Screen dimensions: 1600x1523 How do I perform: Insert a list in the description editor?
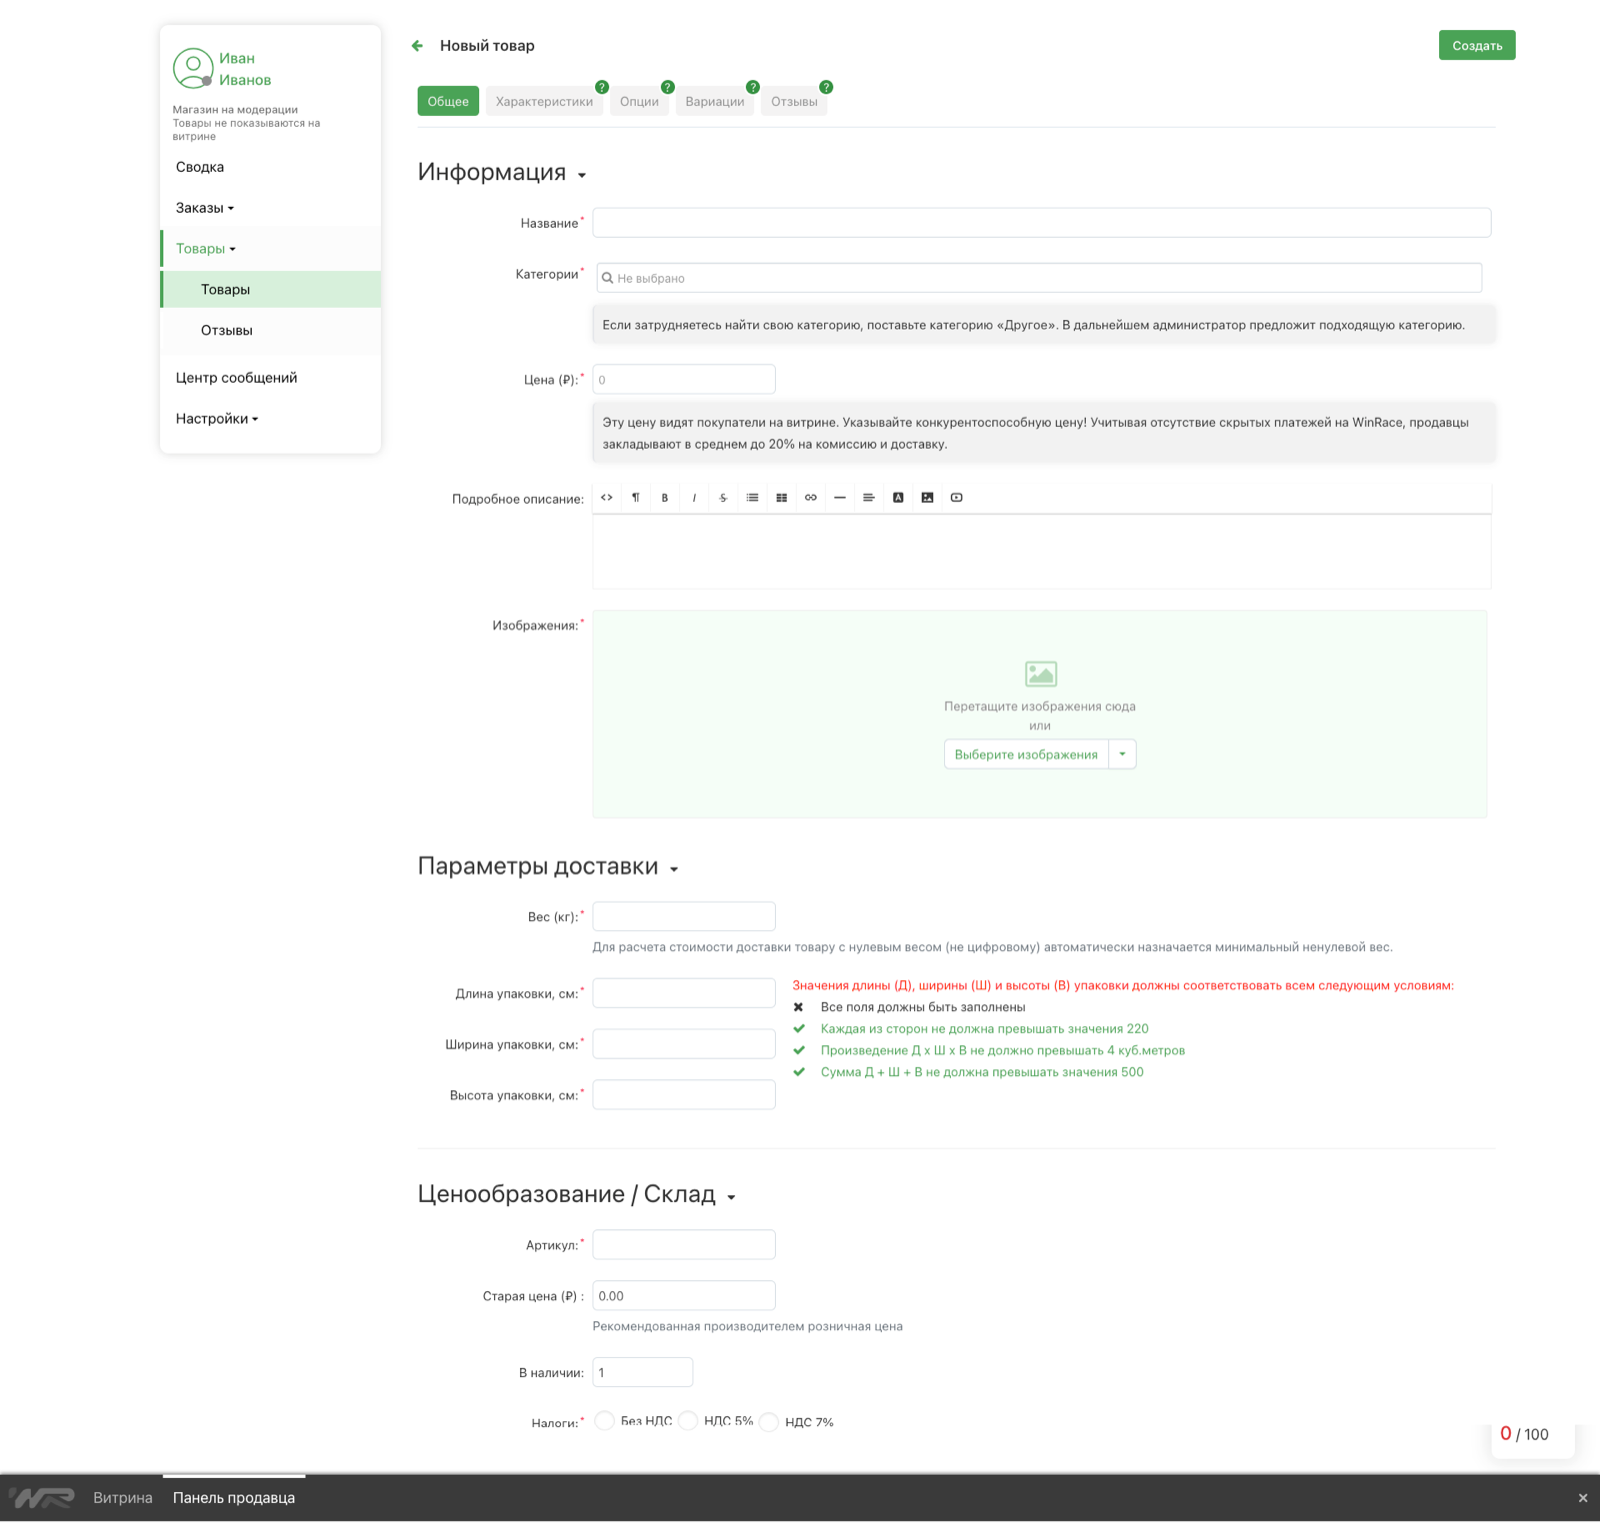click(x=752, y=498)
